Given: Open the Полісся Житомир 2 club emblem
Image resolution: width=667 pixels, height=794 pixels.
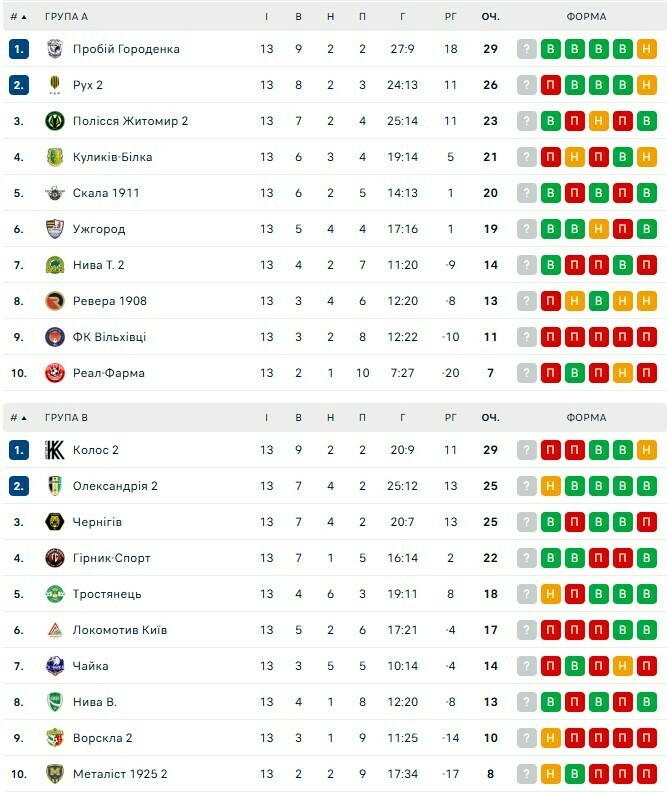Looking at the screenshot, I should [55, 121].
